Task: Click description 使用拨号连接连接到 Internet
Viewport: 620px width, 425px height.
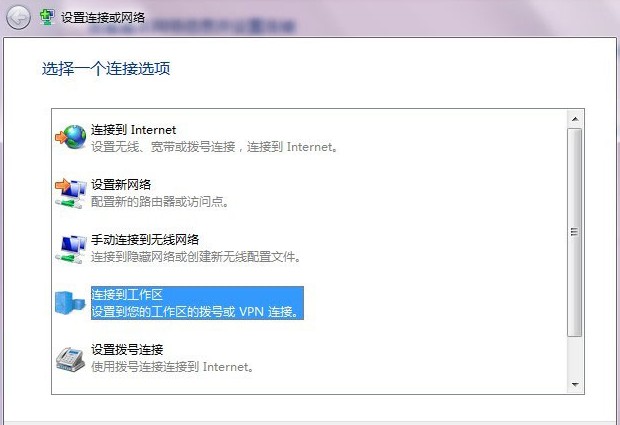Action: pos(172,367)
